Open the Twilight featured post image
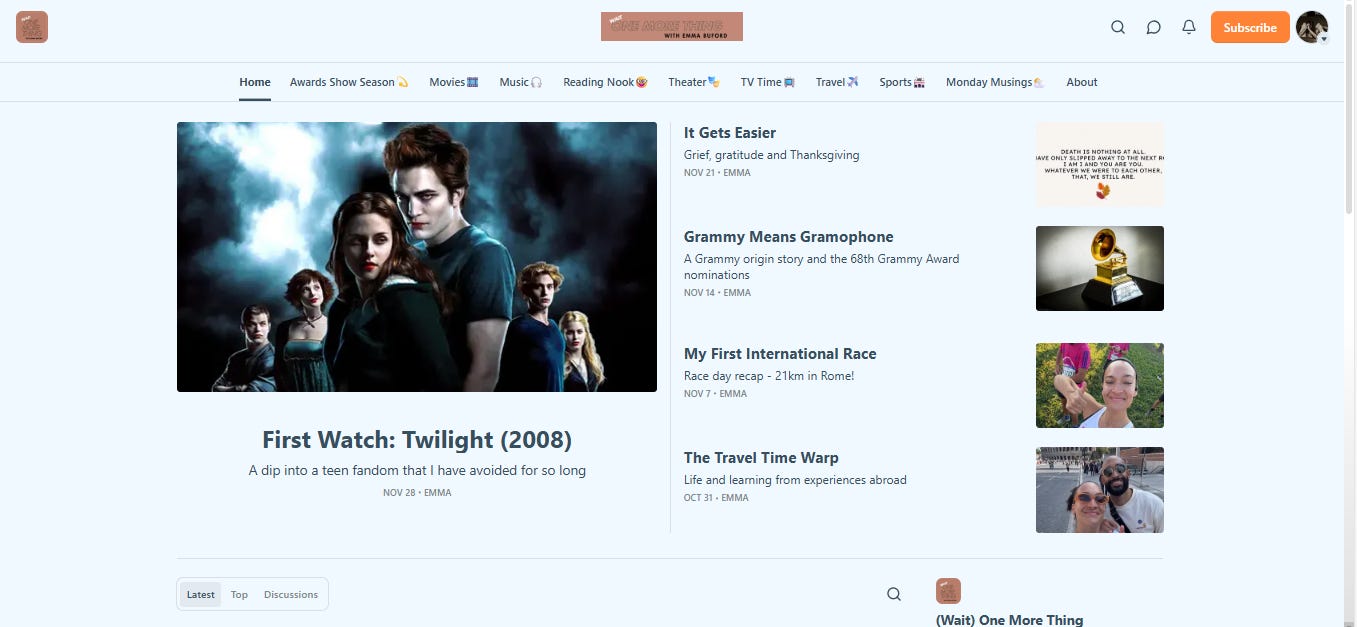The width and height of the screenshot is (1357, 627). pyautogui.click(x=417, y=257)
